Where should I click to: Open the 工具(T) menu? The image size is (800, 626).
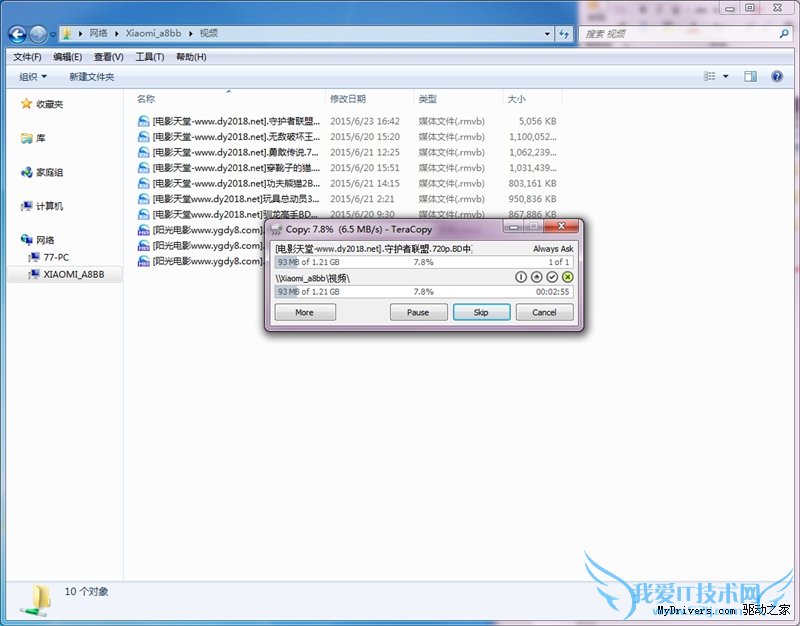(x=149, y=57)
